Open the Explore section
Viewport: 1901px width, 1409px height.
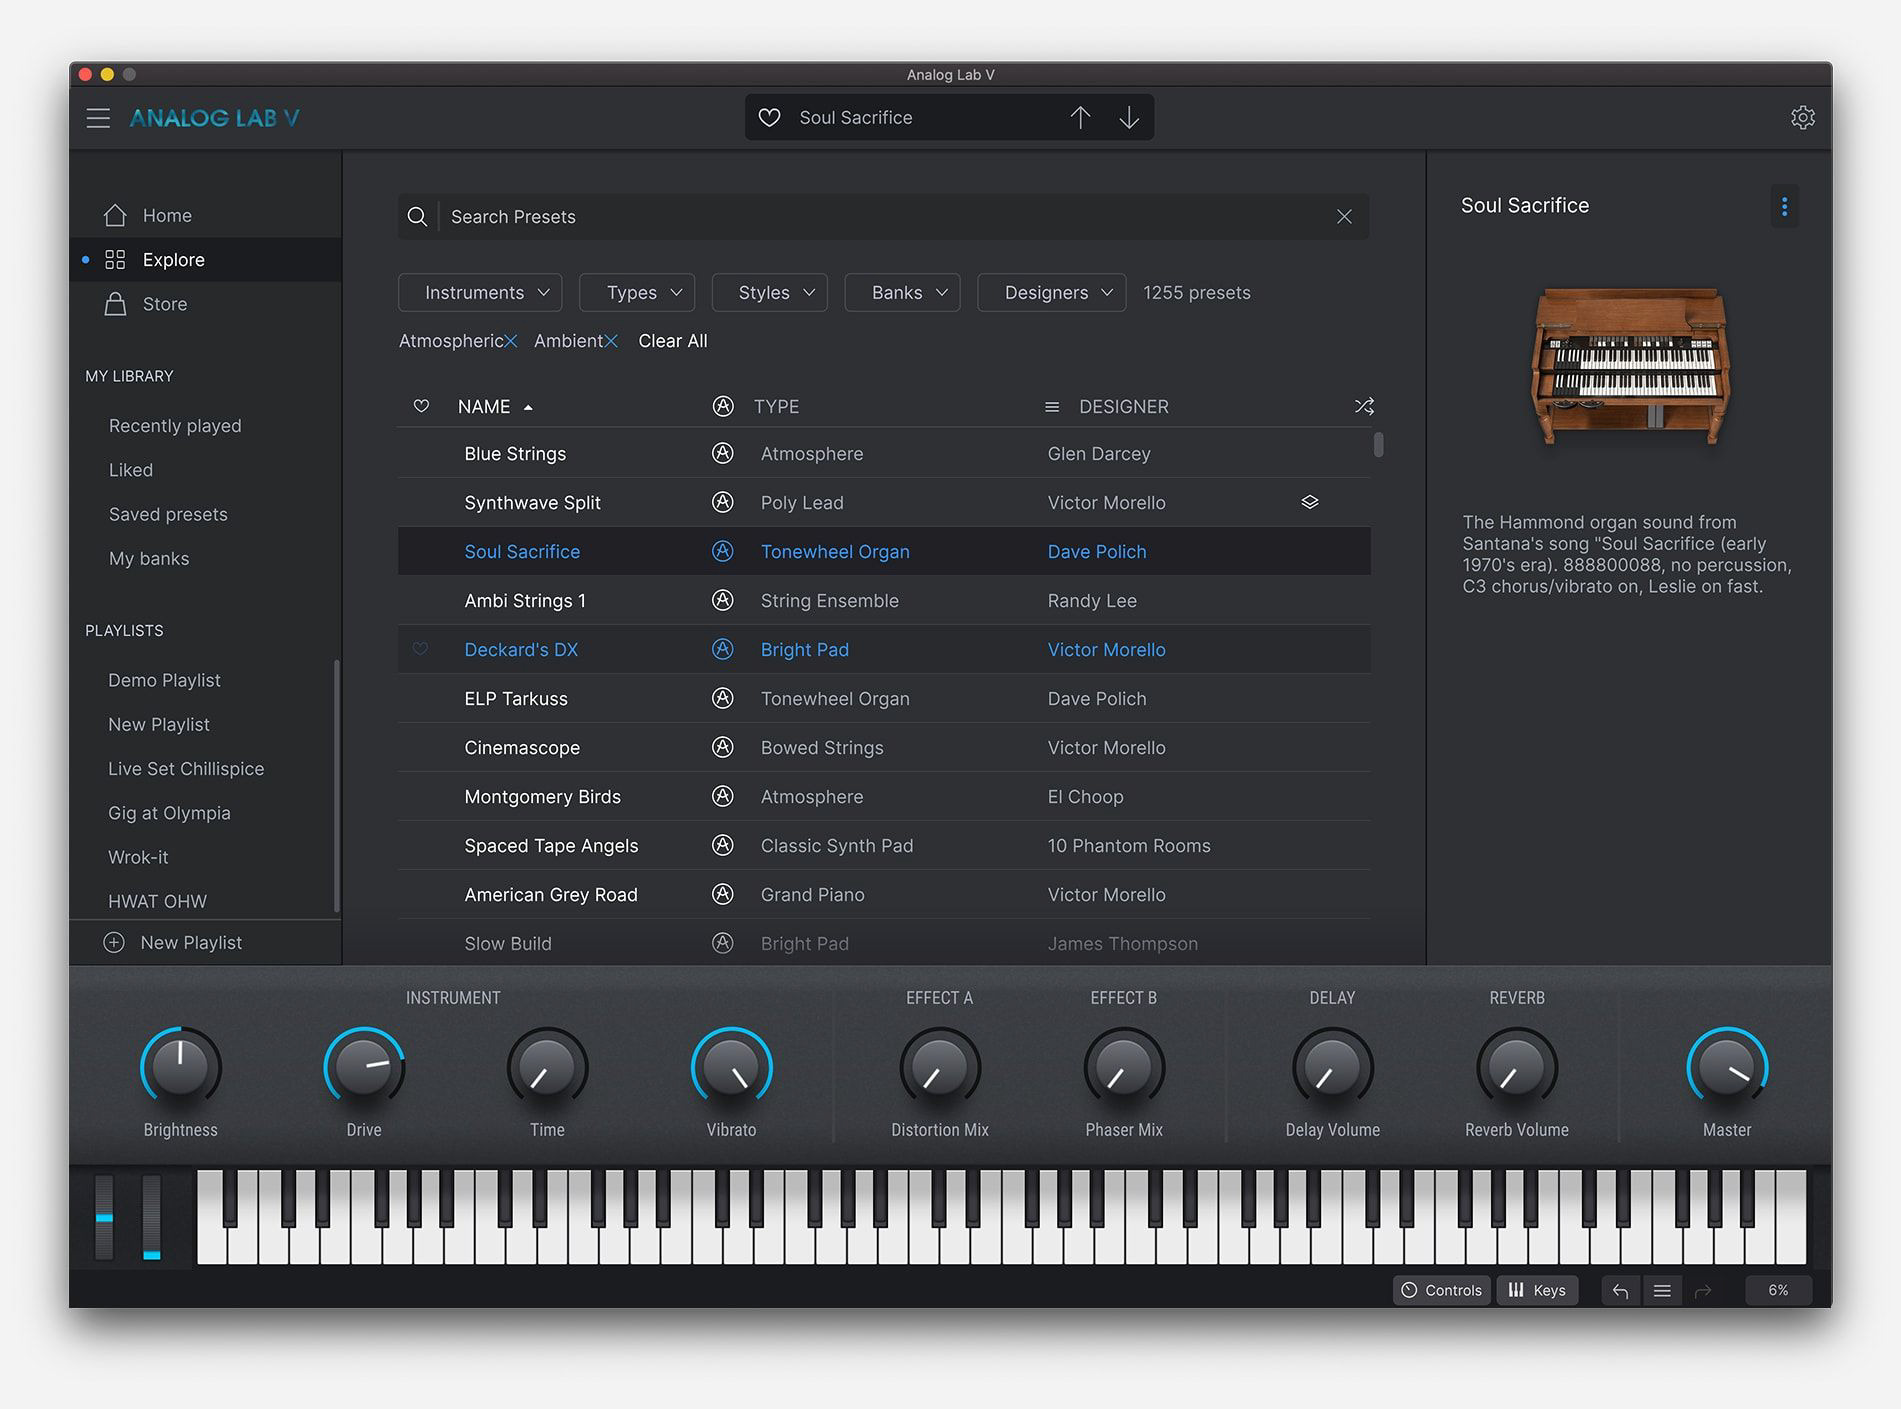(206, 260)
